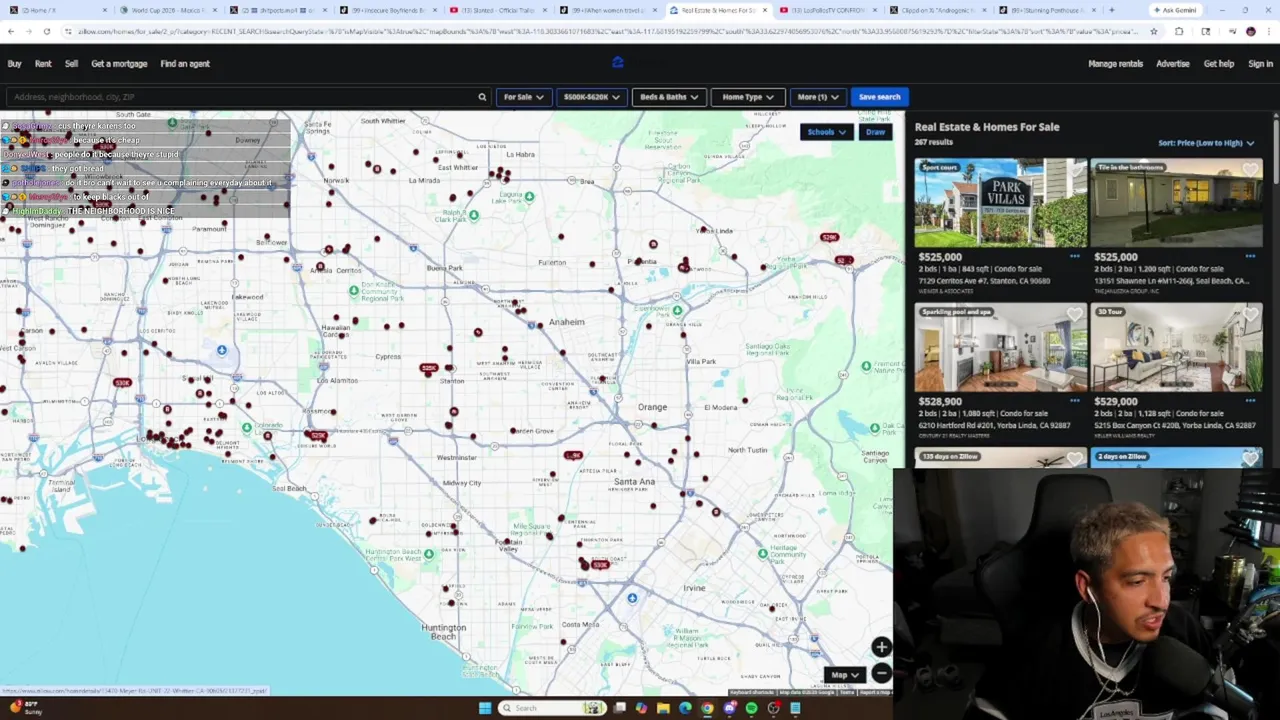The image size is (1280, 720).
Task: Open Microsoft Edge from the taskbar
Action: click(685, 708)
